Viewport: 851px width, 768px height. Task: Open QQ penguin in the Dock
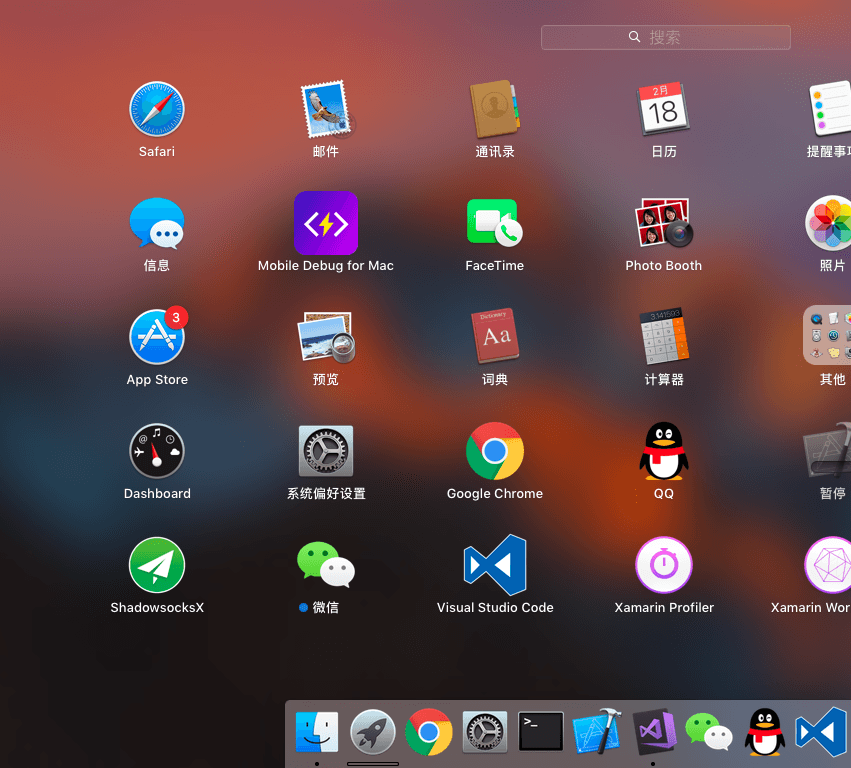[x=765, y=732]
